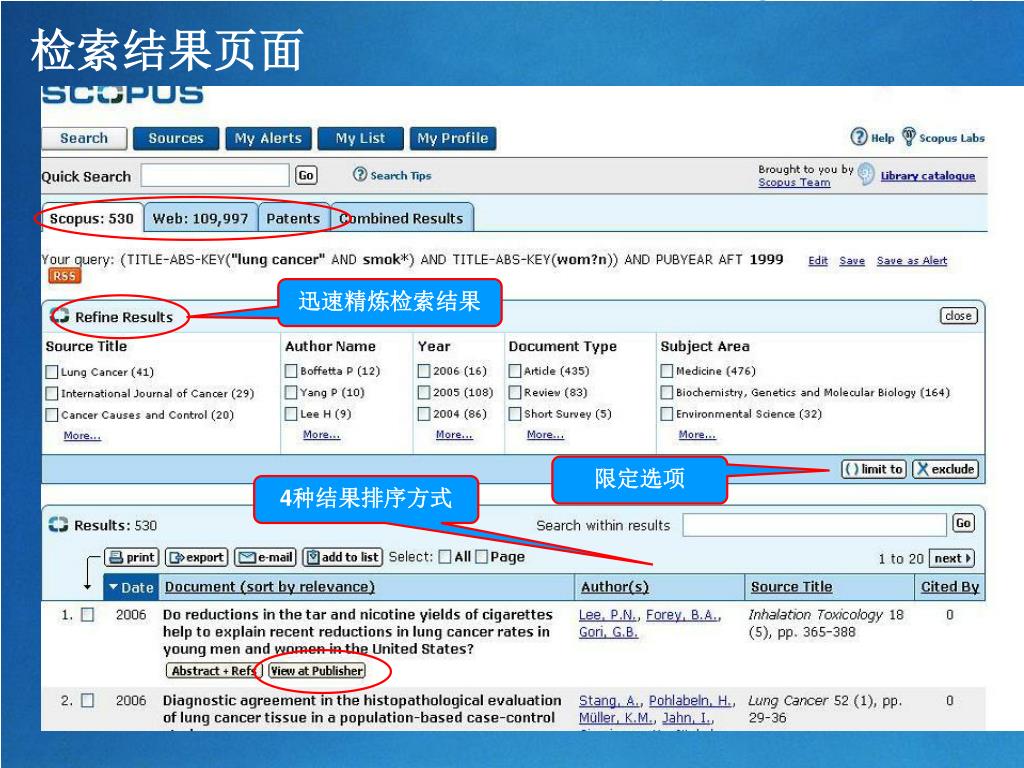This screenshot has height=768, width=1024.
Task: Open the Sources tab
Action: 176,138
